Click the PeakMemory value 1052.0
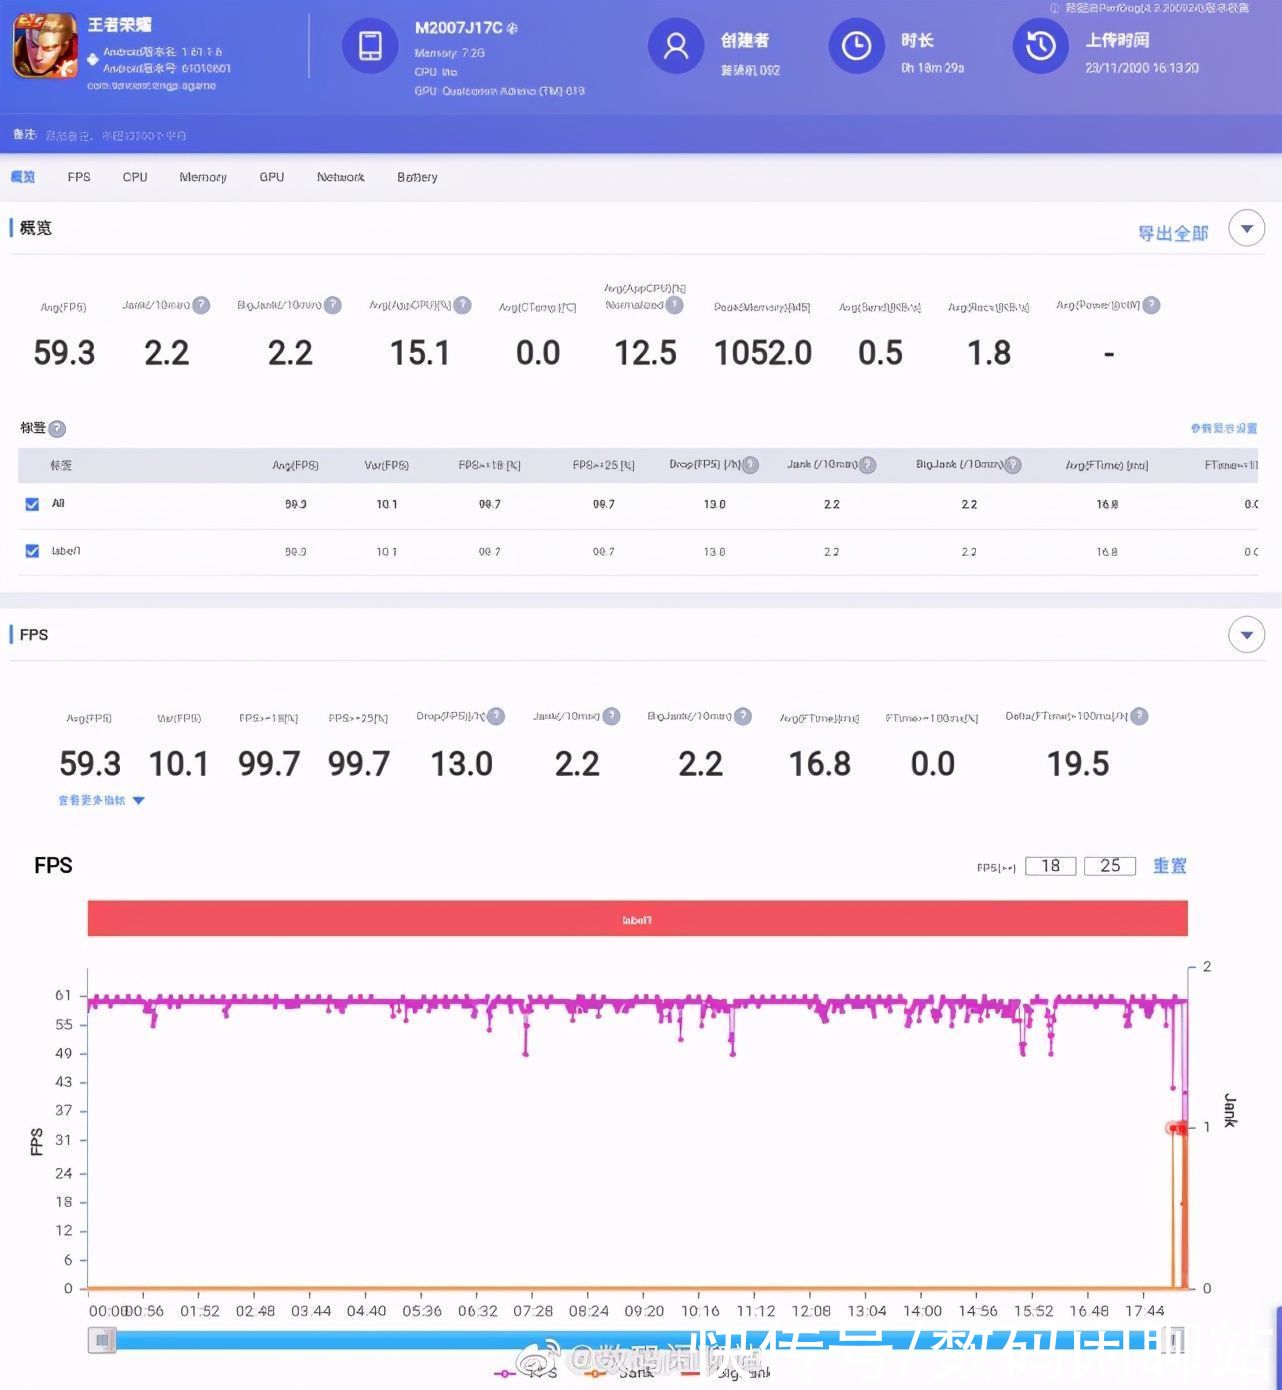Viewport: 1282px width, 1390px height. click(763, 353)
